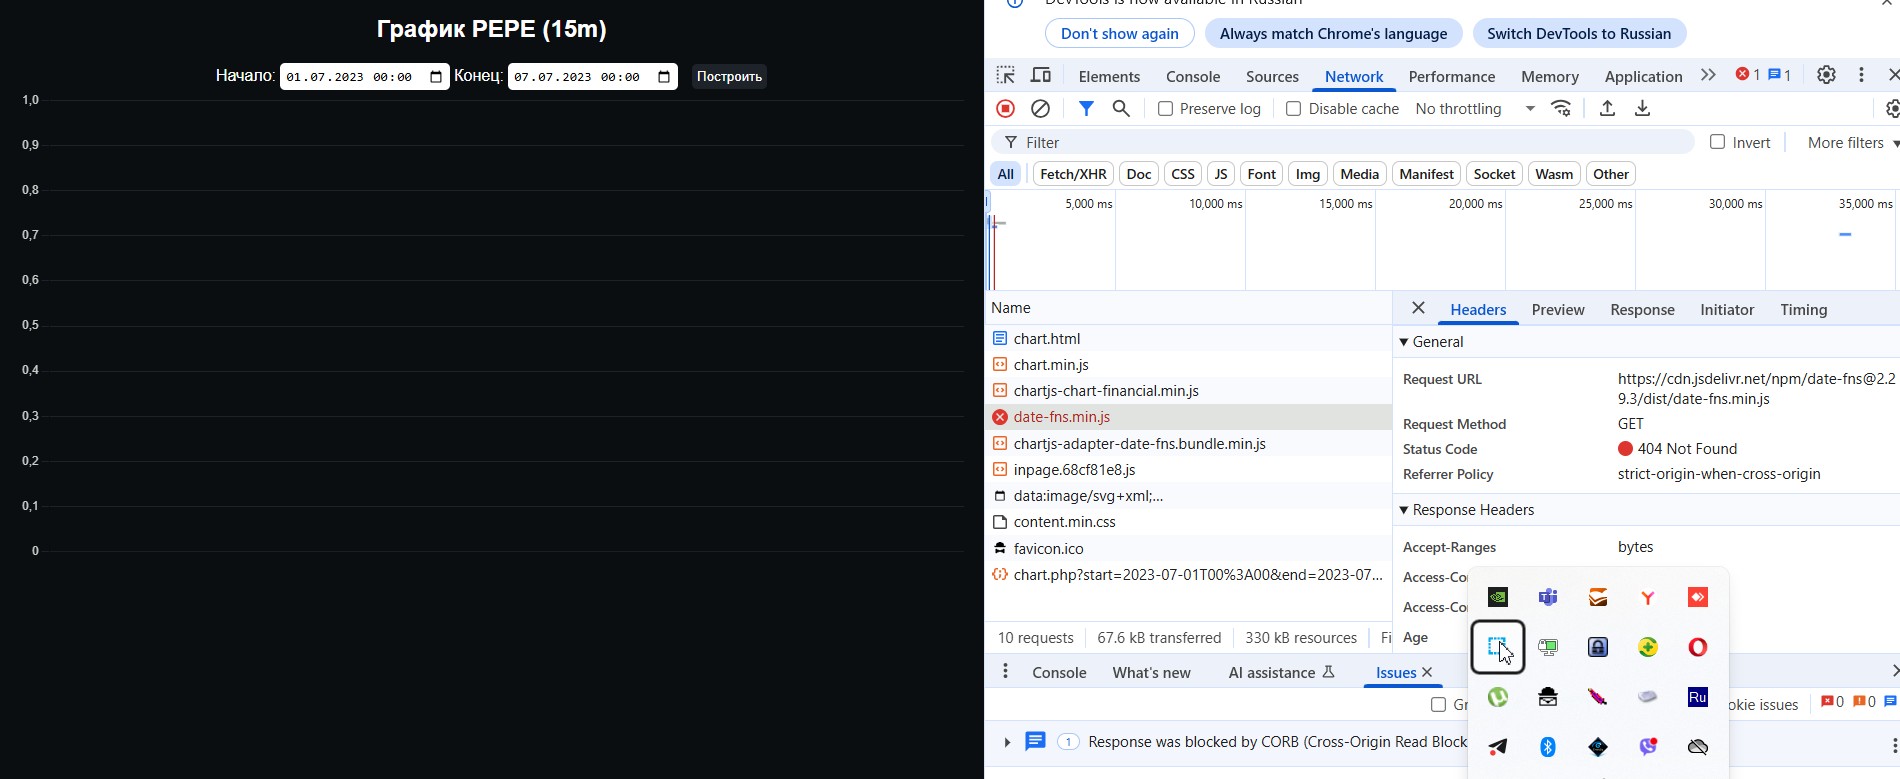Click the AnyDesk tray icon
This screenshot has width=1900, height=779.
click(x=1698, y=597)
